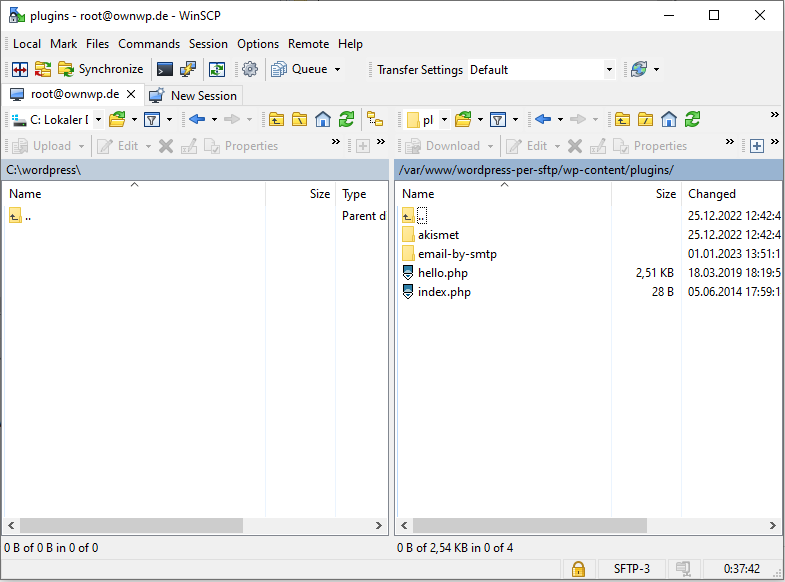
Task: Click the padlock encryption status icon
Action: click(578, 569)
